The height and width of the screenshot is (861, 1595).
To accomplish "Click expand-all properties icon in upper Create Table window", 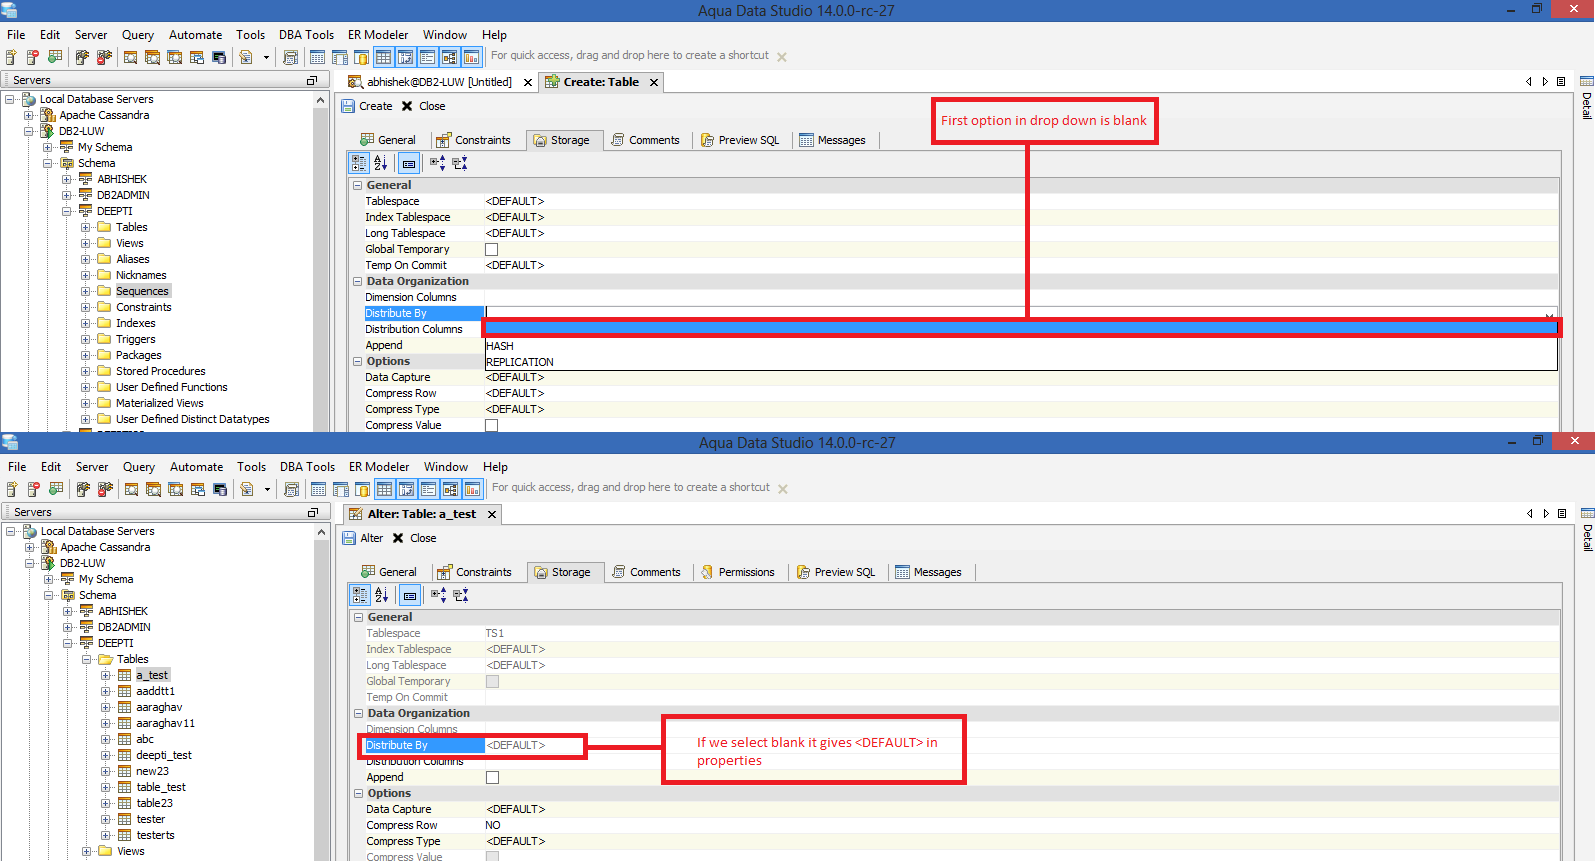I will tap(438, 163).
